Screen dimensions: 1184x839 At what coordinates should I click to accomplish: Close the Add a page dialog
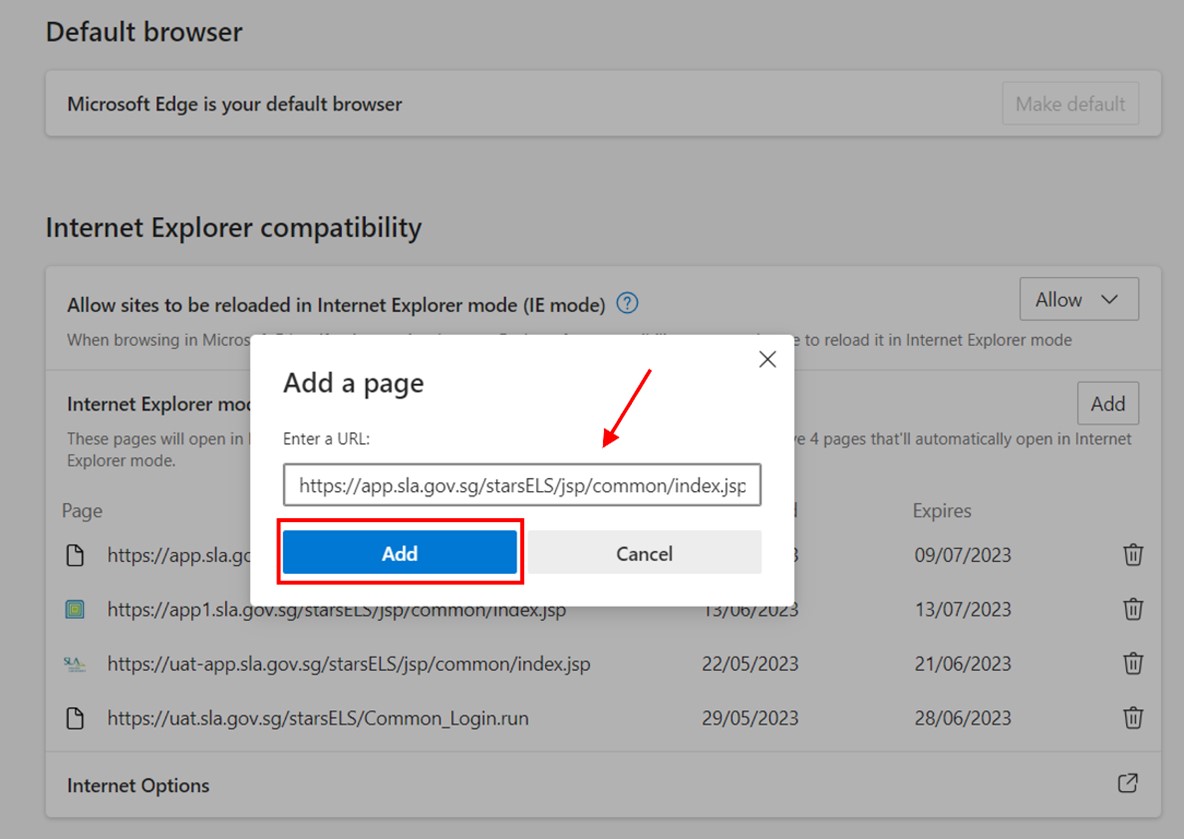click(767, 359)
